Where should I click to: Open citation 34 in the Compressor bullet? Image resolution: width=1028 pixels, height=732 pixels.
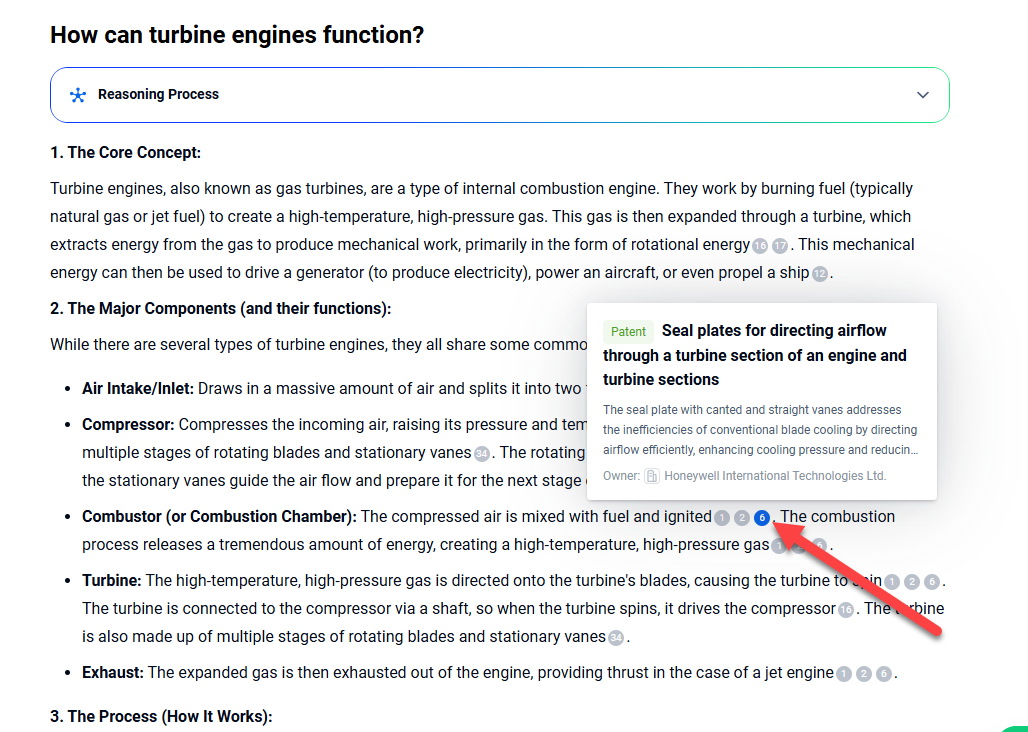[482, 454]
